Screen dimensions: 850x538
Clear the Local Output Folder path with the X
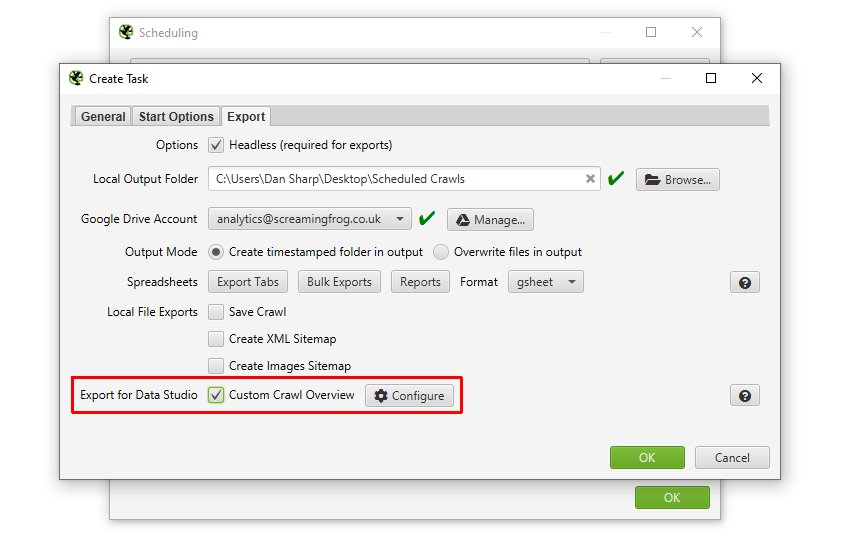pos(590,178)
